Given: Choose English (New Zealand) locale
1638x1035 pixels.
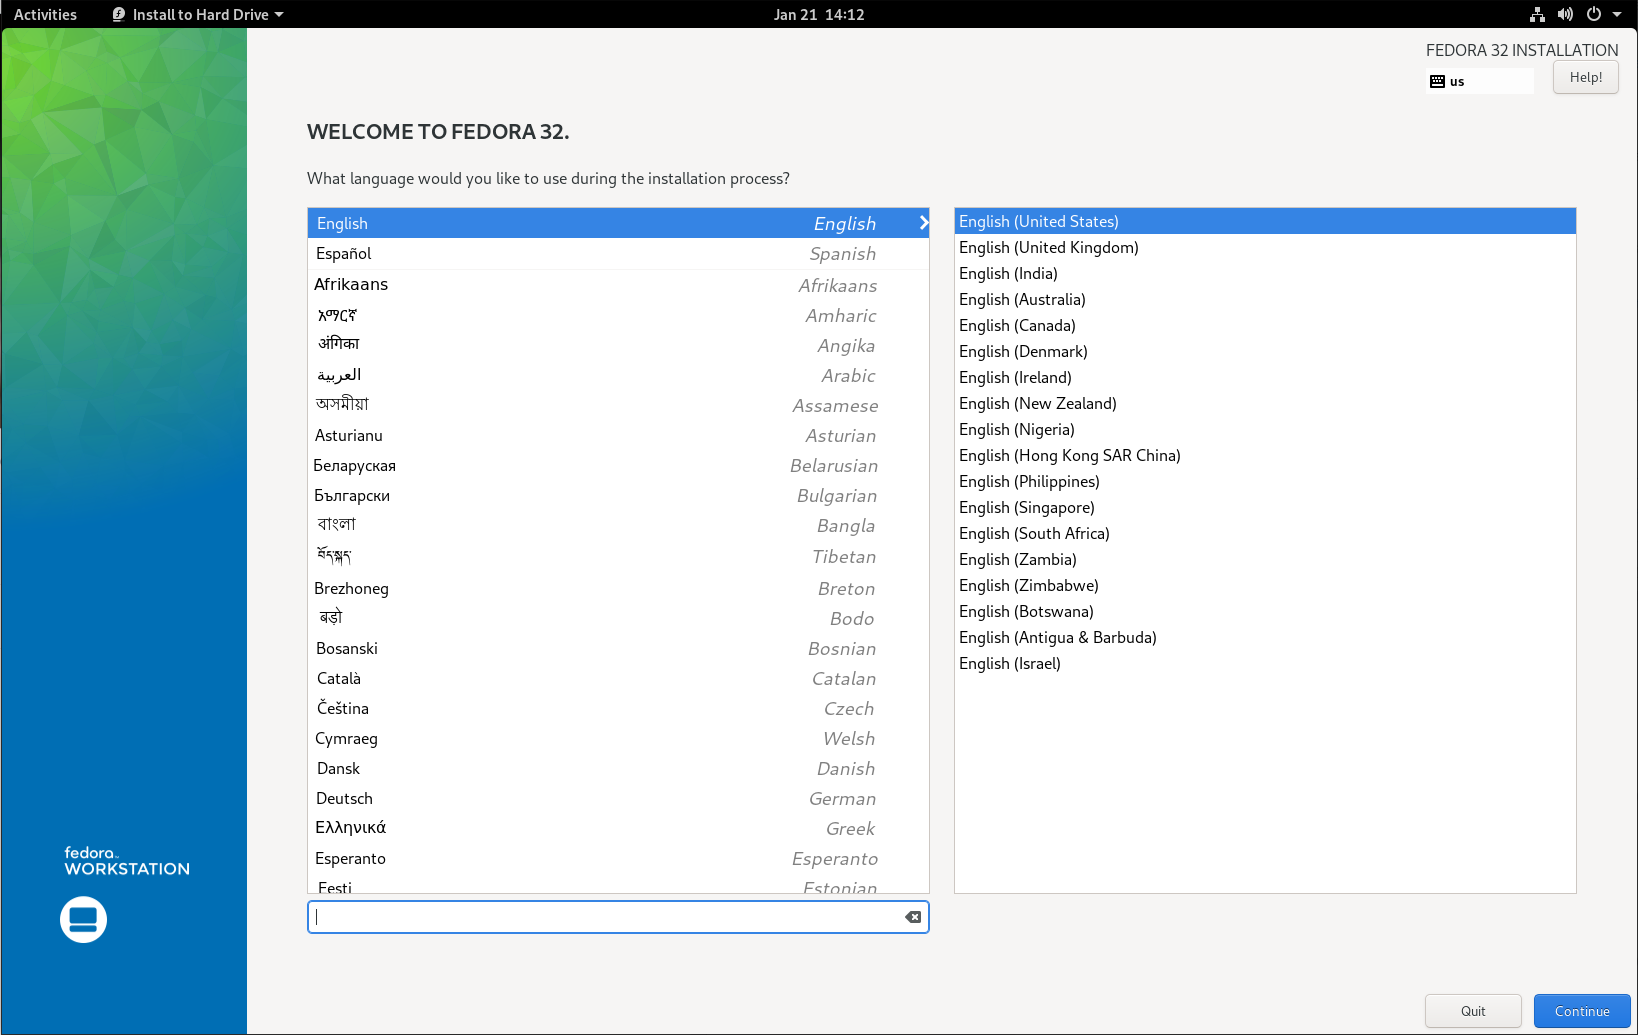Looking at the screenshot, I should 1265,403.
